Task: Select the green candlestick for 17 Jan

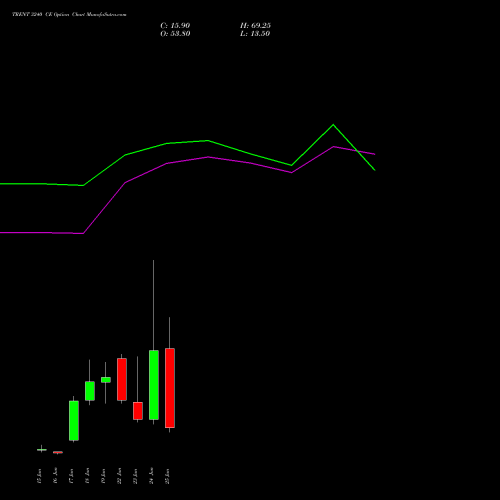Action: point(74,420)
